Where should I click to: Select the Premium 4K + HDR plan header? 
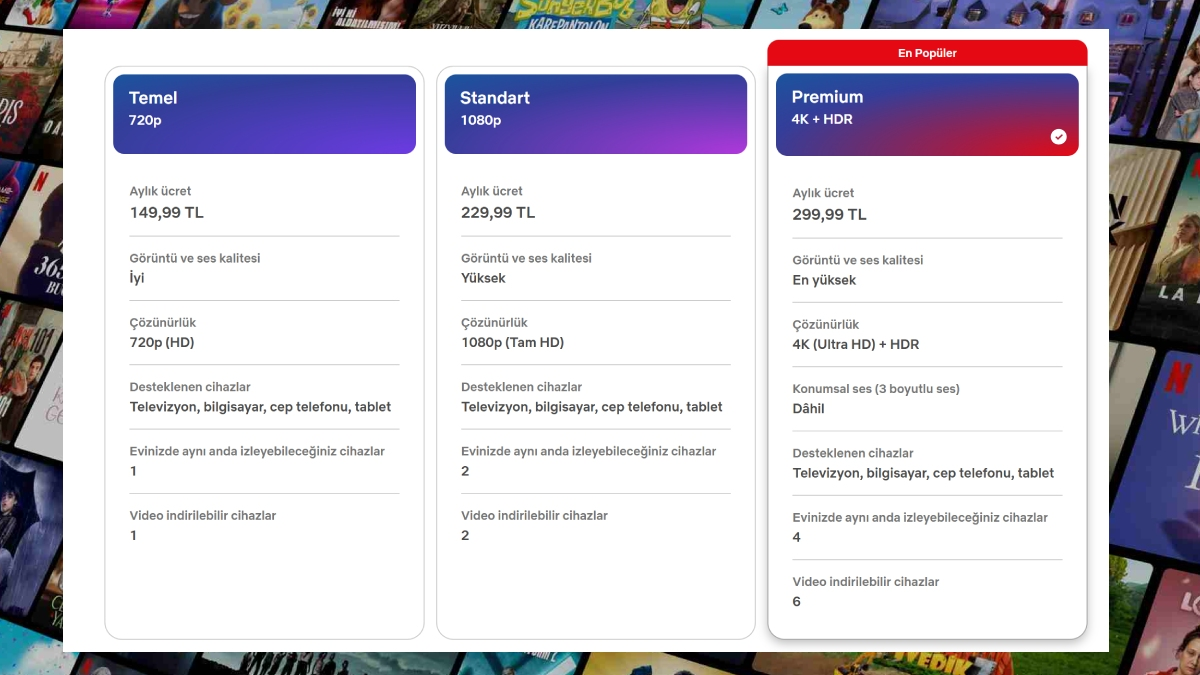coord(926,114)
